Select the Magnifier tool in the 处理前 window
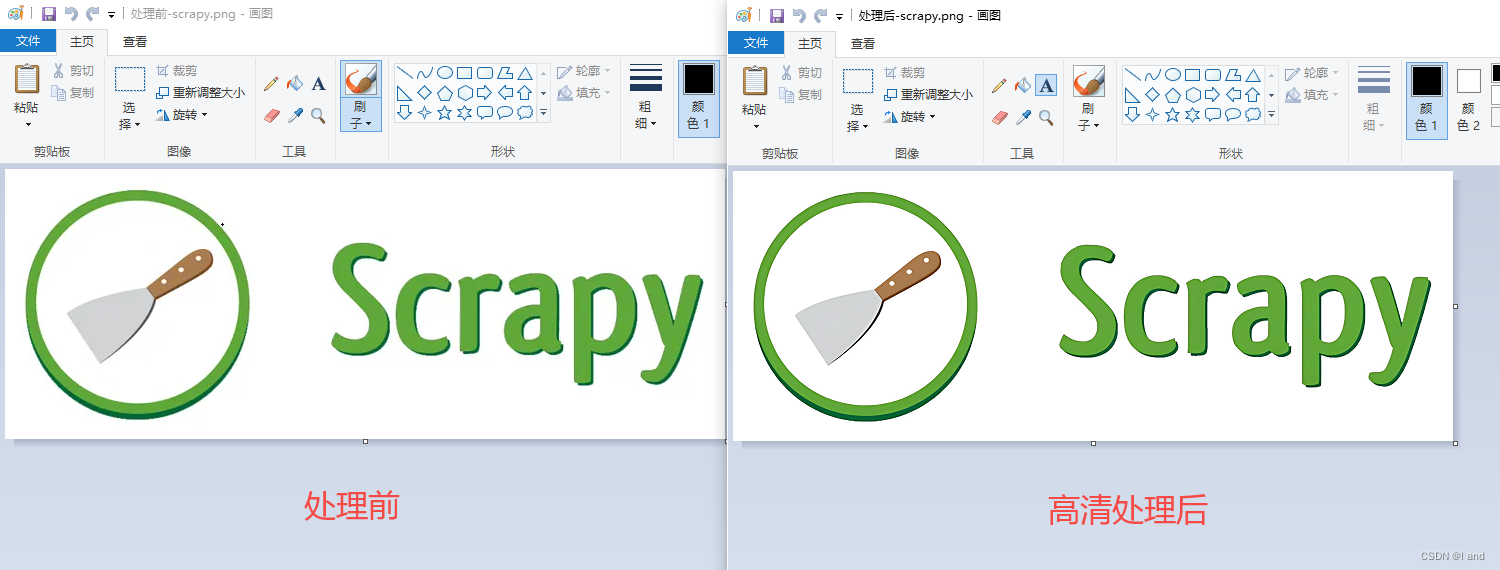This screenshot has width=1500, height=570. [x=318, y=116]
